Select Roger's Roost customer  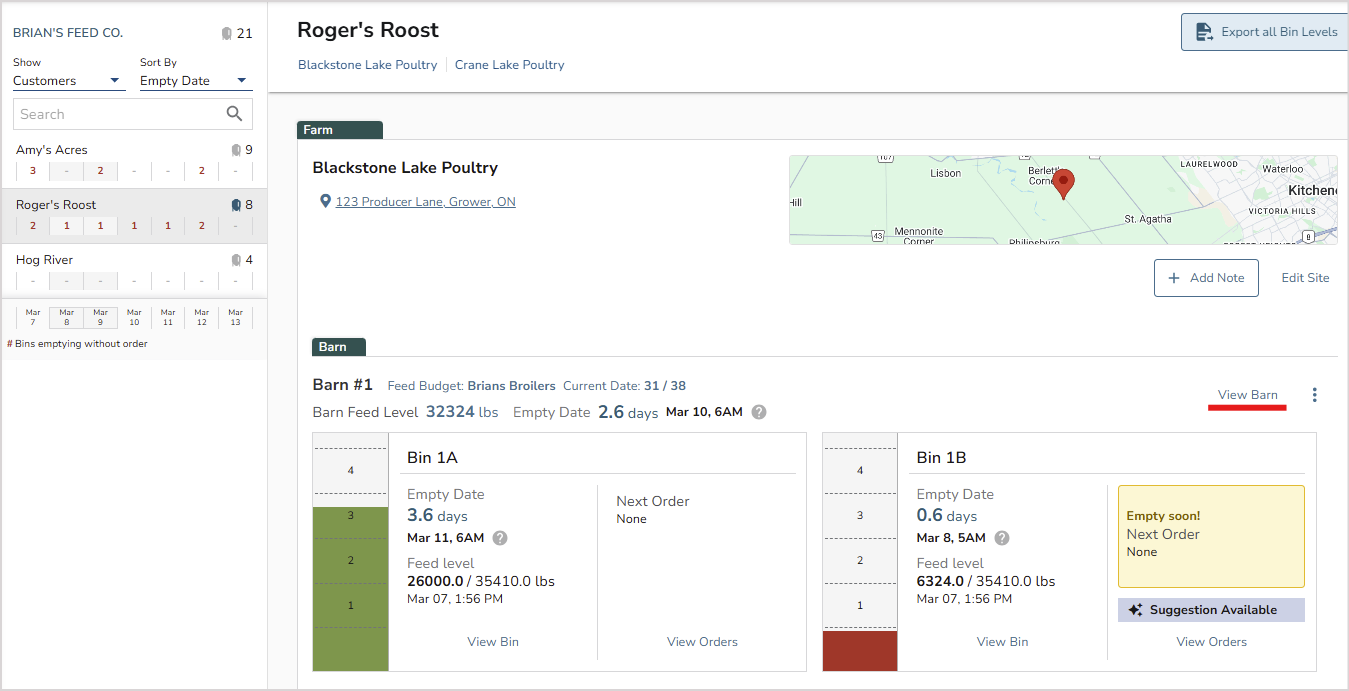pyautogui.click(x=134, y=216)
